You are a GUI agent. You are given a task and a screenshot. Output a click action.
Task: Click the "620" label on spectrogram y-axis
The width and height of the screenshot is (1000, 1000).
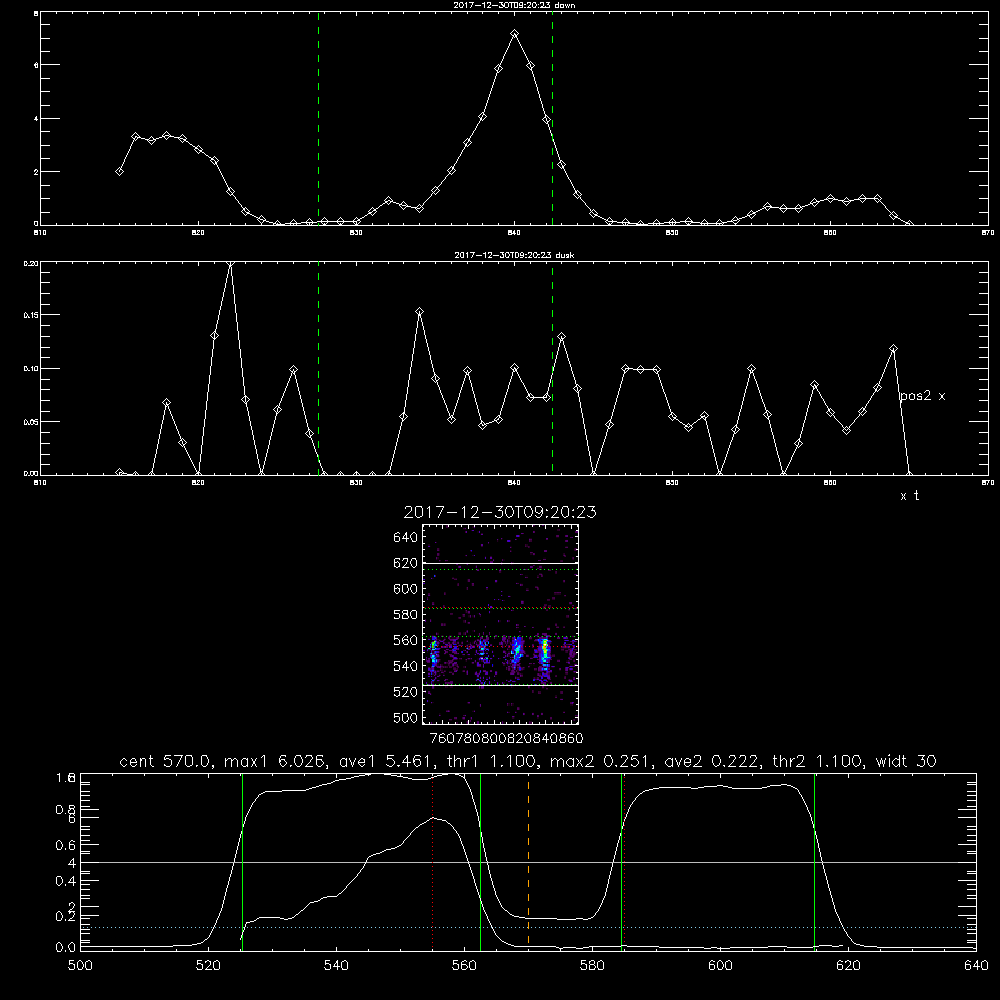pyautogui.click(x=406, y=563)
